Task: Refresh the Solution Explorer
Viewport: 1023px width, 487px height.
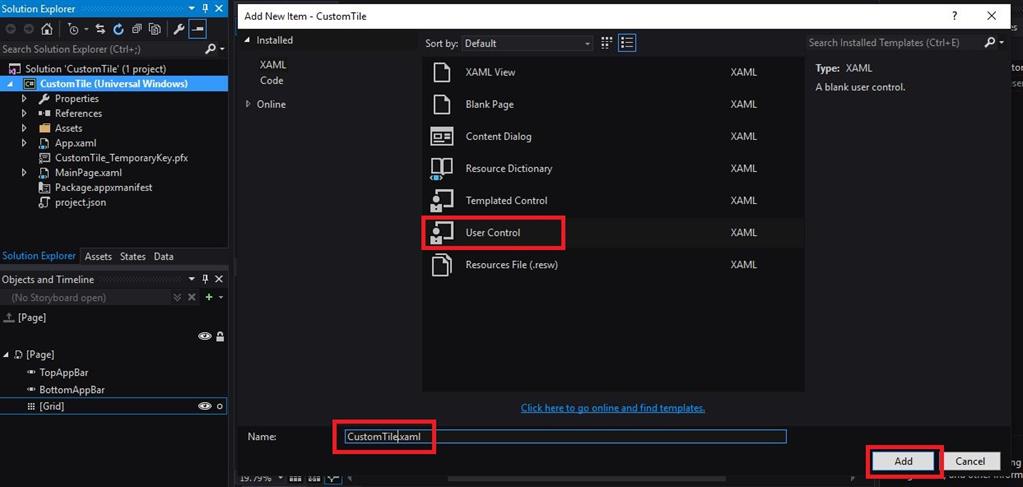Action: (x=118, y=29)
